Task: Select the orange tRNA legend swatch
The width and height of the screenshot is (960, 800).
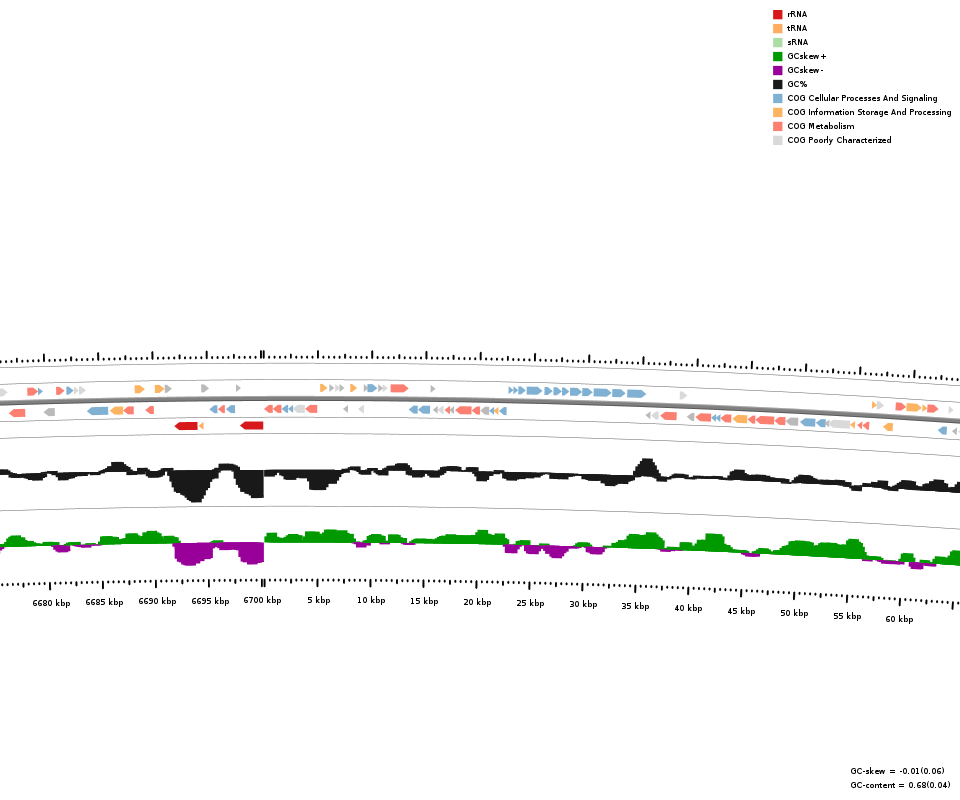Action: click(777, 28)
